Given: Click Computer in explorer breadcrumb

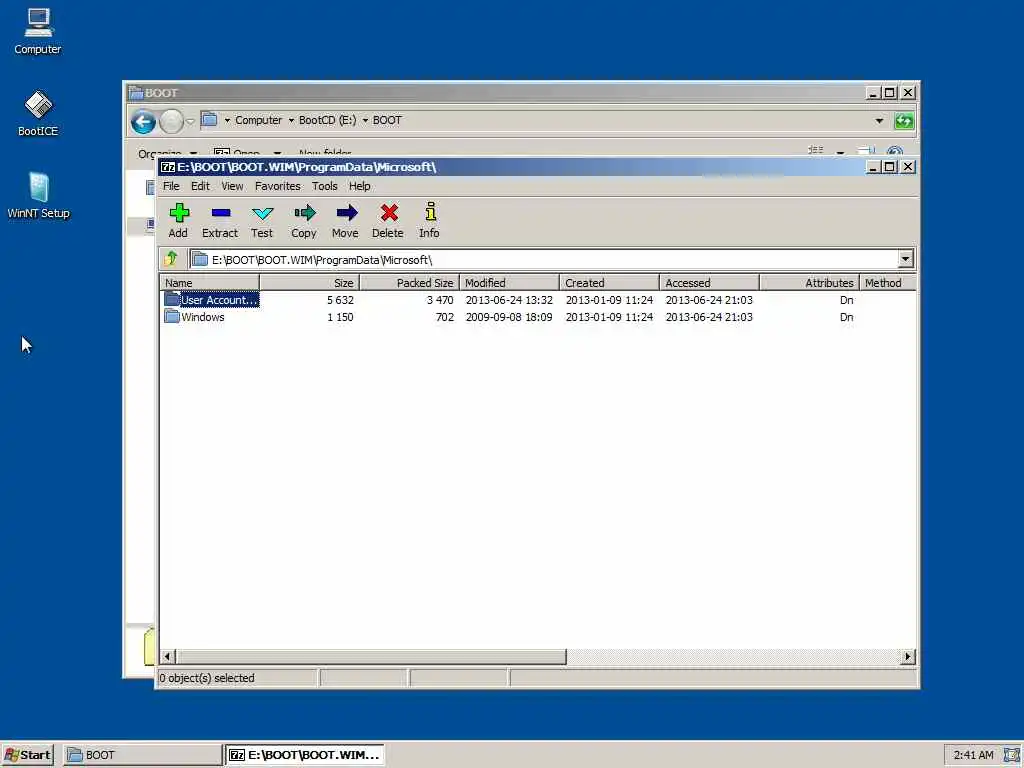Looking at the screenshot, I should coord(259,120).
